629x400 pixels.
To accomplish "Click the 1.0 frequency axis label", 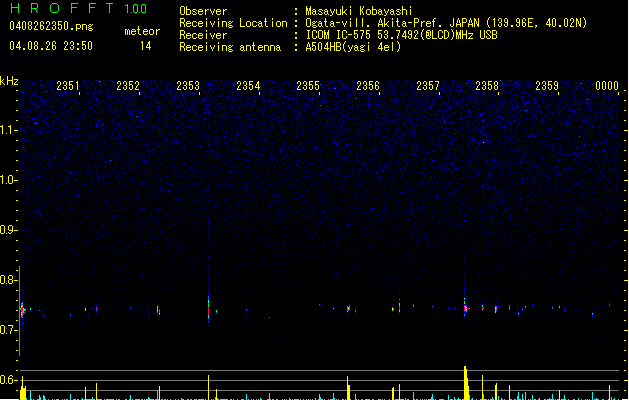I will [9, 180].
